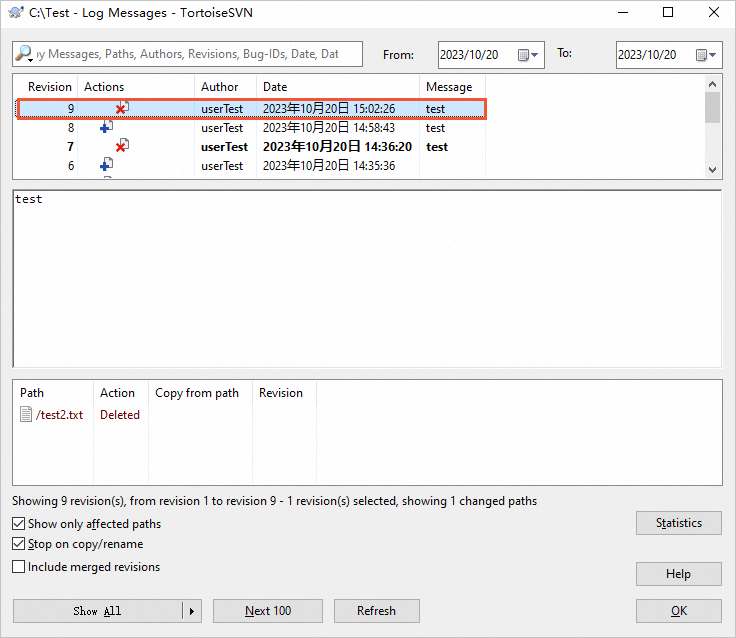Click the deleted action icon in revision 7
This screenshot has width=736, height=638.
(122, 146)
